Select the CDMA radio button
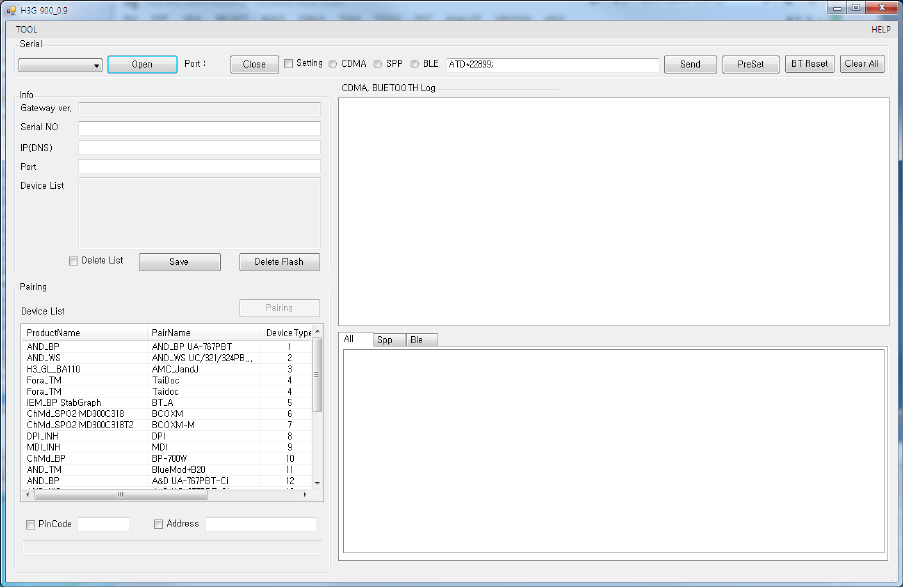The height and width of the screenshot is (587, 903). click(333, 64)
